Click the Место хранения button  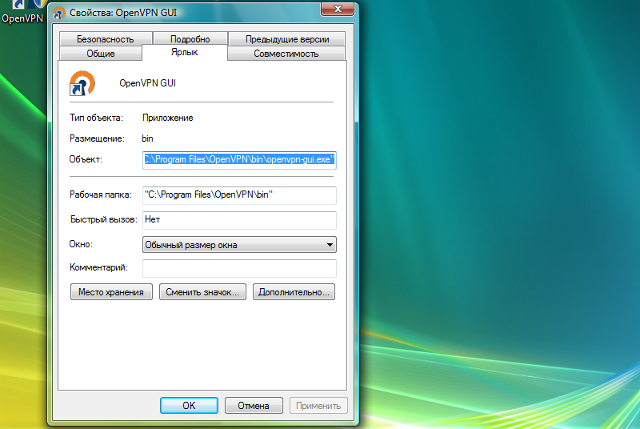111,292
